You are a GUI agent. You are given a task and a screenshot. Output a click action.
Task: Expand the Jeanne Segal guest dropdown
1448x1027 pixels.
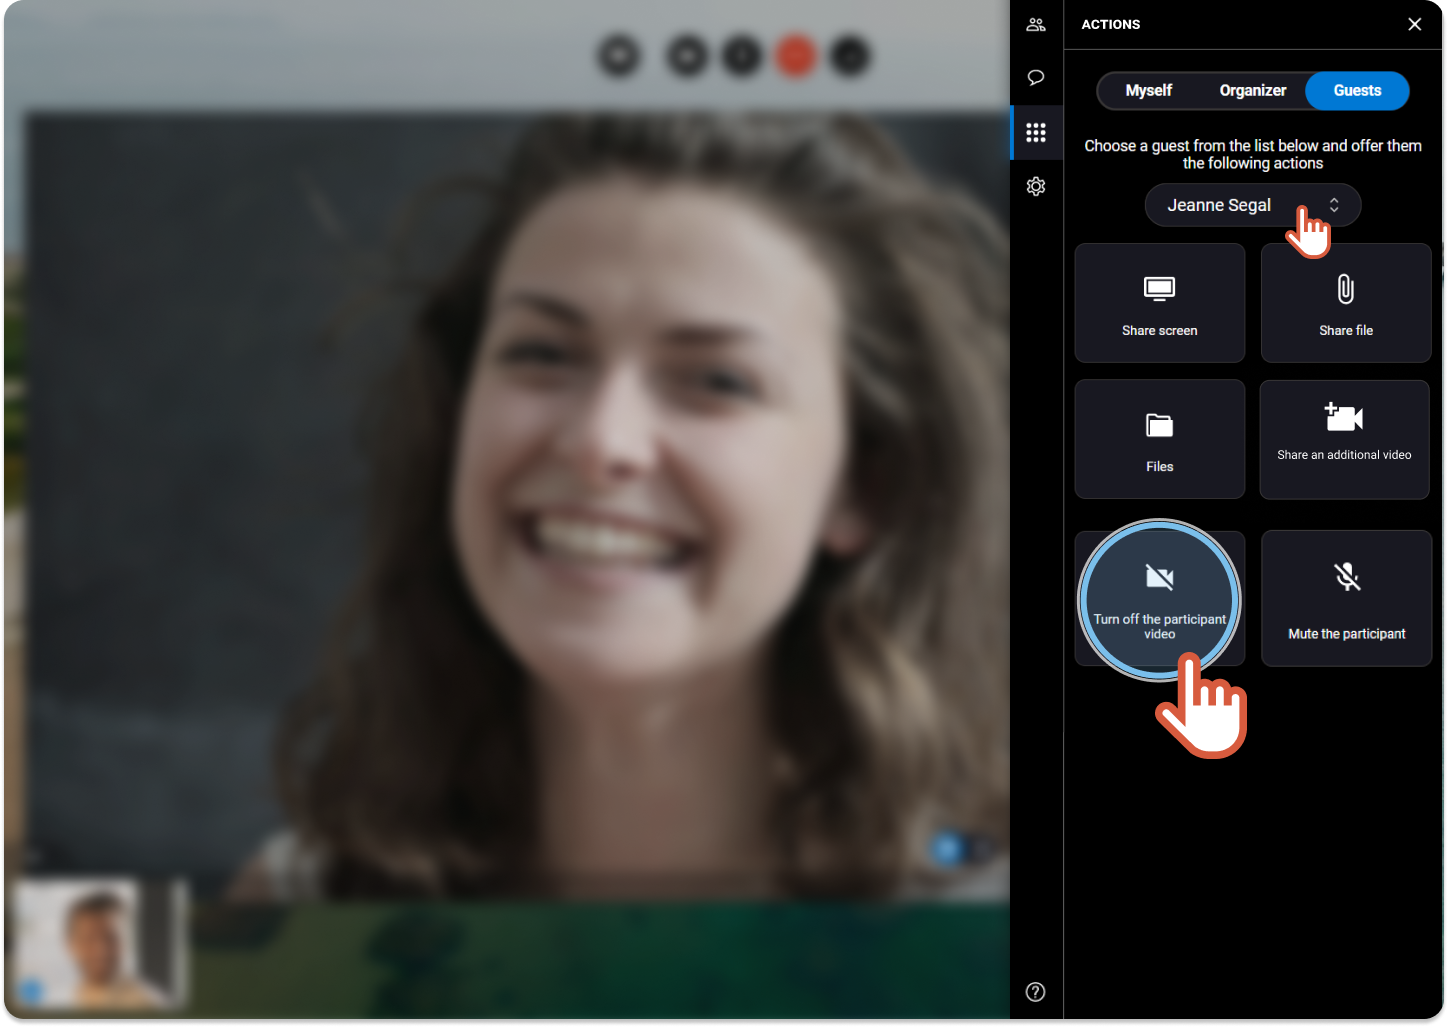click(1253, 205)
